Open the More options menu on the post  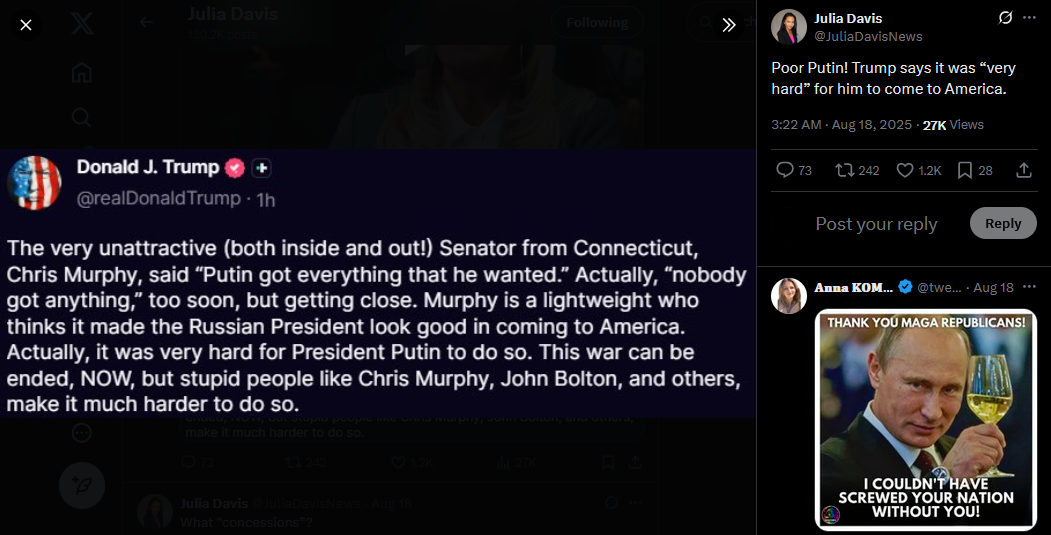(1027, 18)
